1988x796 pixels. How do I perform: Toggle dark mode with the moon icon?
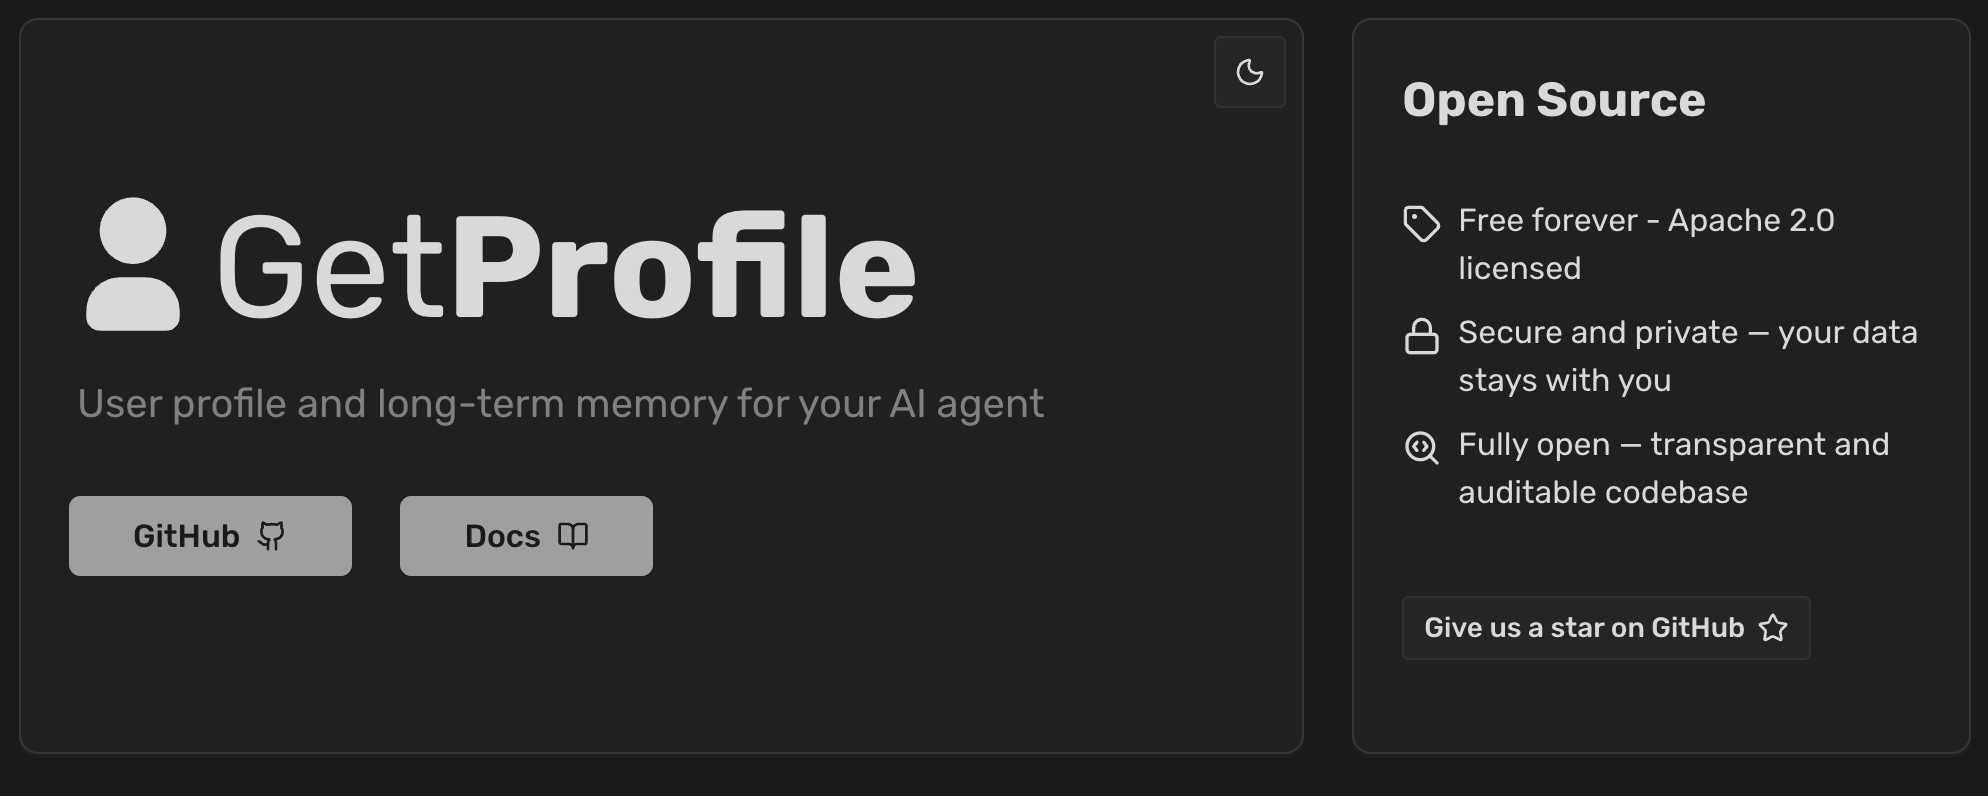[1249, 71]
